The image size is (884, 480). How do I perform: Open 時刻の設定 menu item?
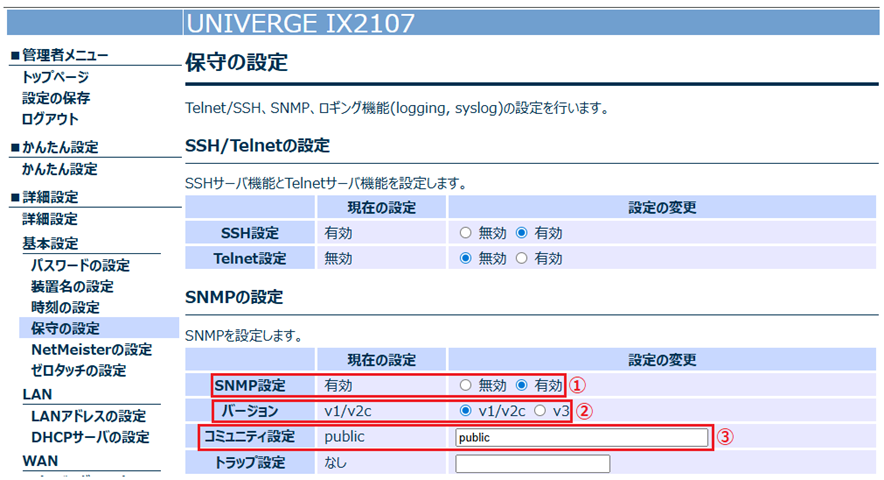click(x=65, y=307)
